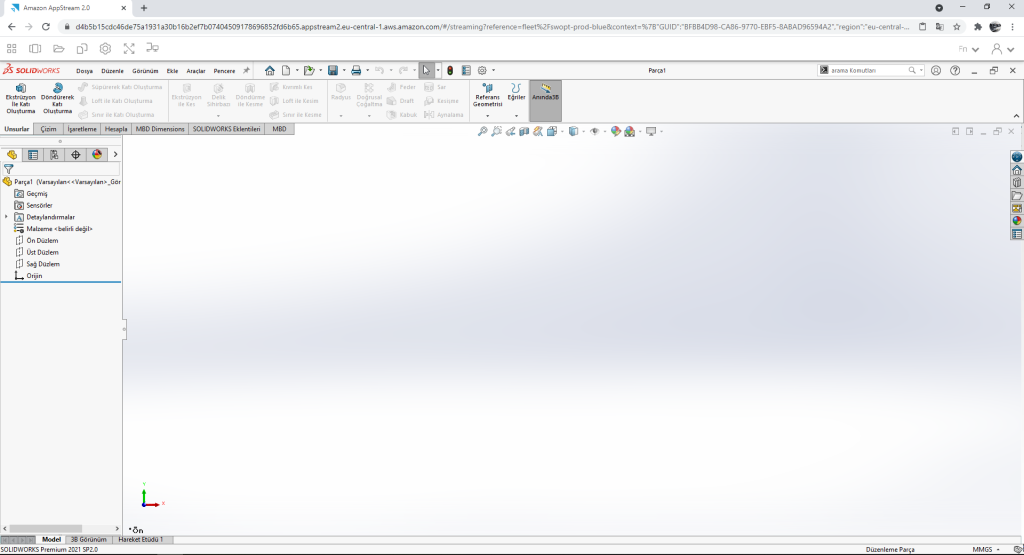Image resolution: width=1024 pixels, height=555 pixels.
Task: Expand the Detaylandırmalar tree node
Action: [x=6, y=217]
